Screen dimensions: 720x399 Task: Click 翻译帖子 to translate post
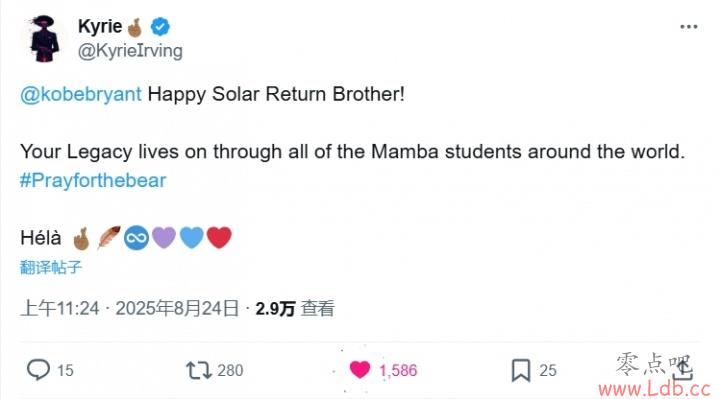[x=51, y=267]
